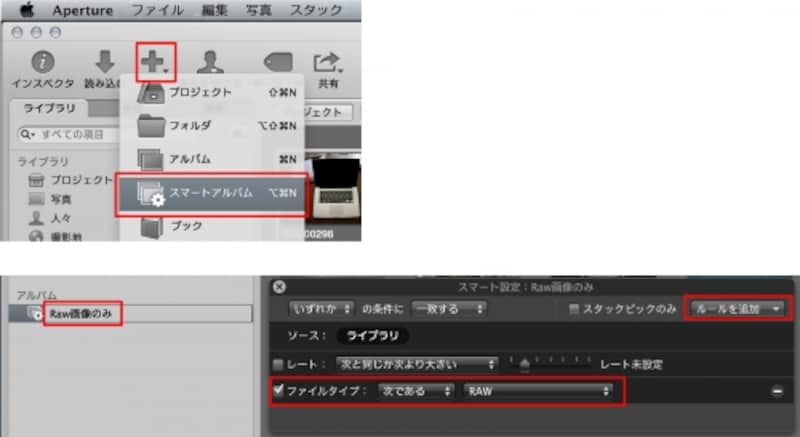
Task: Uncheck the ファイルタイプ rule checkbox
Action: (x=278, y=391)
